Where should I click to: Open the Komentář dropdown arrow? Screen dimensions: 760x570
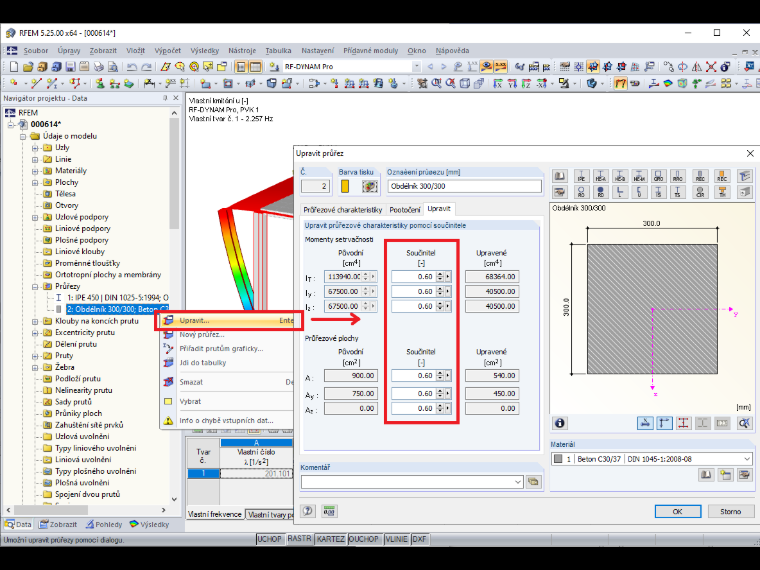pos(518,482)
